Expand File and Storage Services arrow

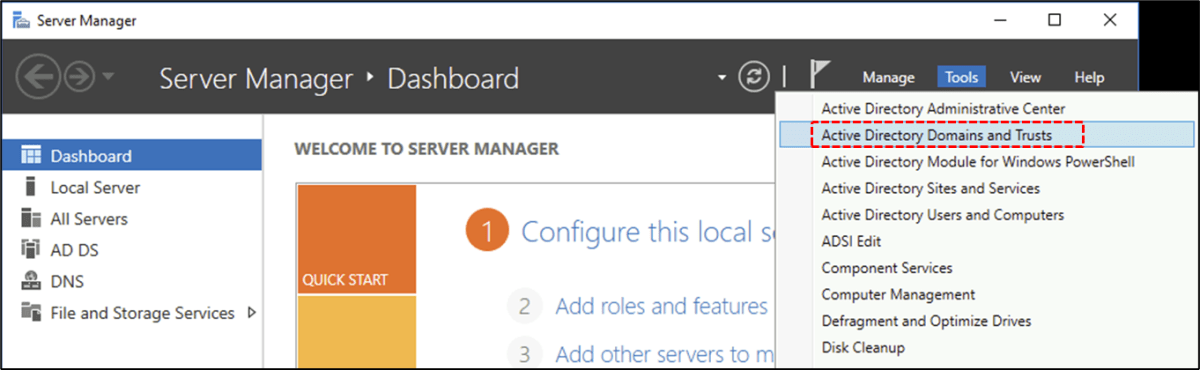pos(251,313)
